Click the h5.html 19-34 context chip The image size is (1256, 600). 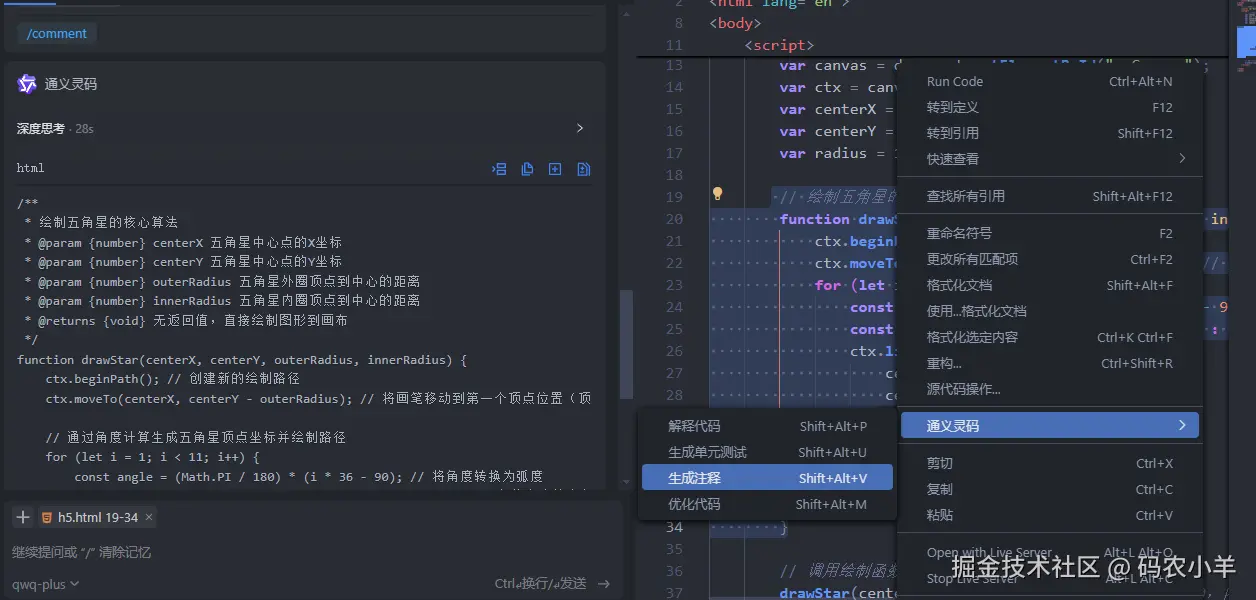click(x=97, y=517)
